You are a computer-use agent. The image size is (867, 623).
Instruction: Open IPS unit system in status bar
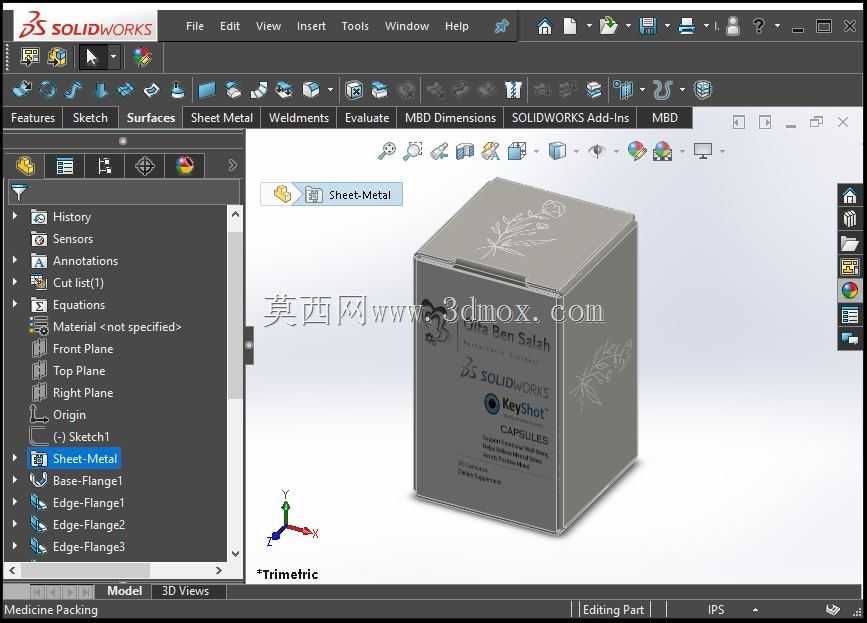pos(716,610)
